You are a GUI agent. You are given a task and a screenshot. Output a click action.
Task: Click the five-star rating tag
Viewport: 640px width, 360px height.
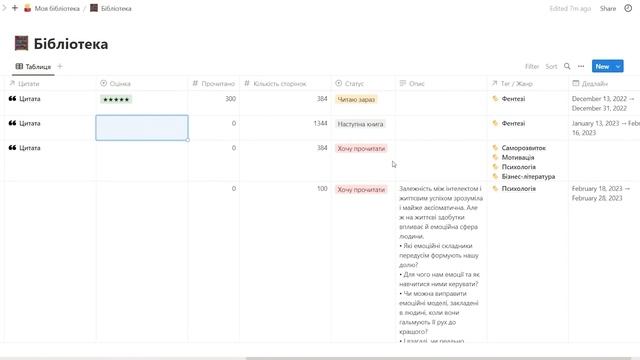coord(116,99)
